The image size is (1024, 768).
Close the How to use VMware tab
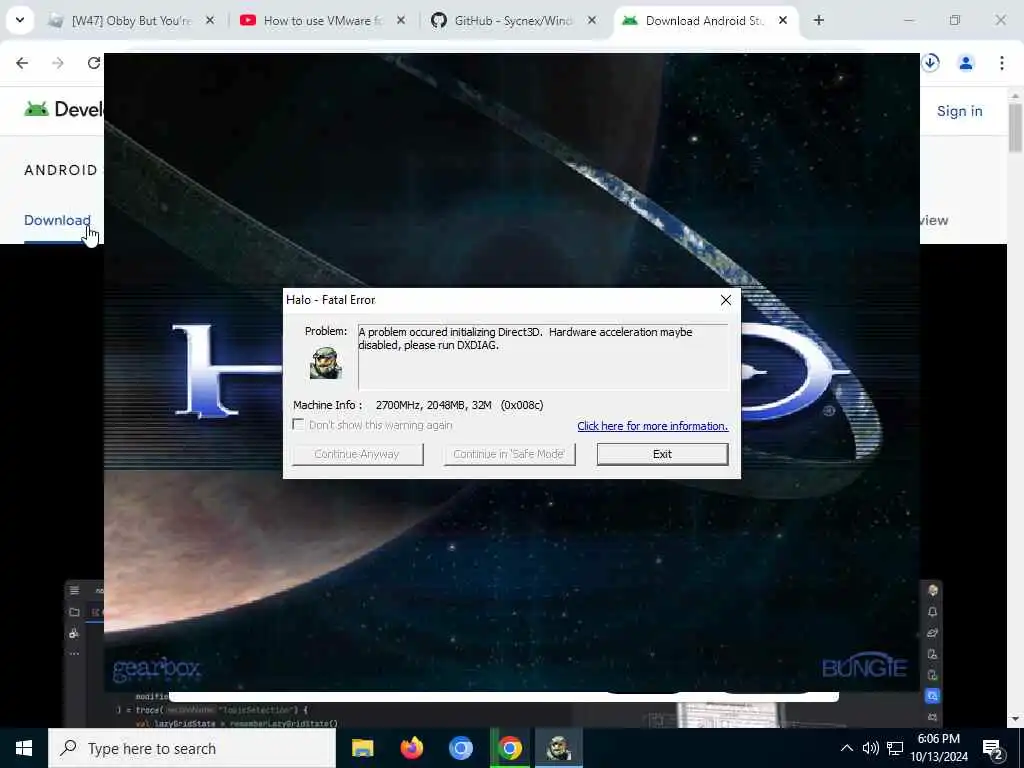tap(401, 21)
